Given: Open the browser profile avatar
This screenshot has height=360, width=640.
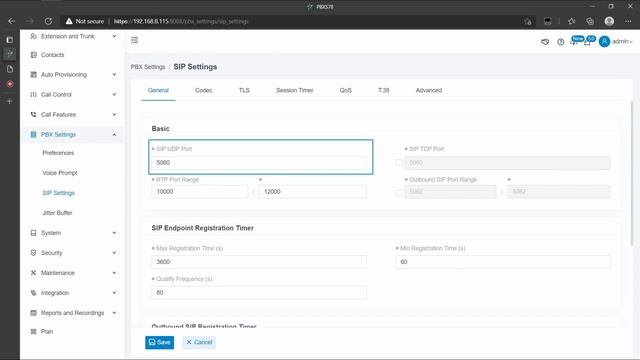Looking at the screenshot, I should (609, 21).
